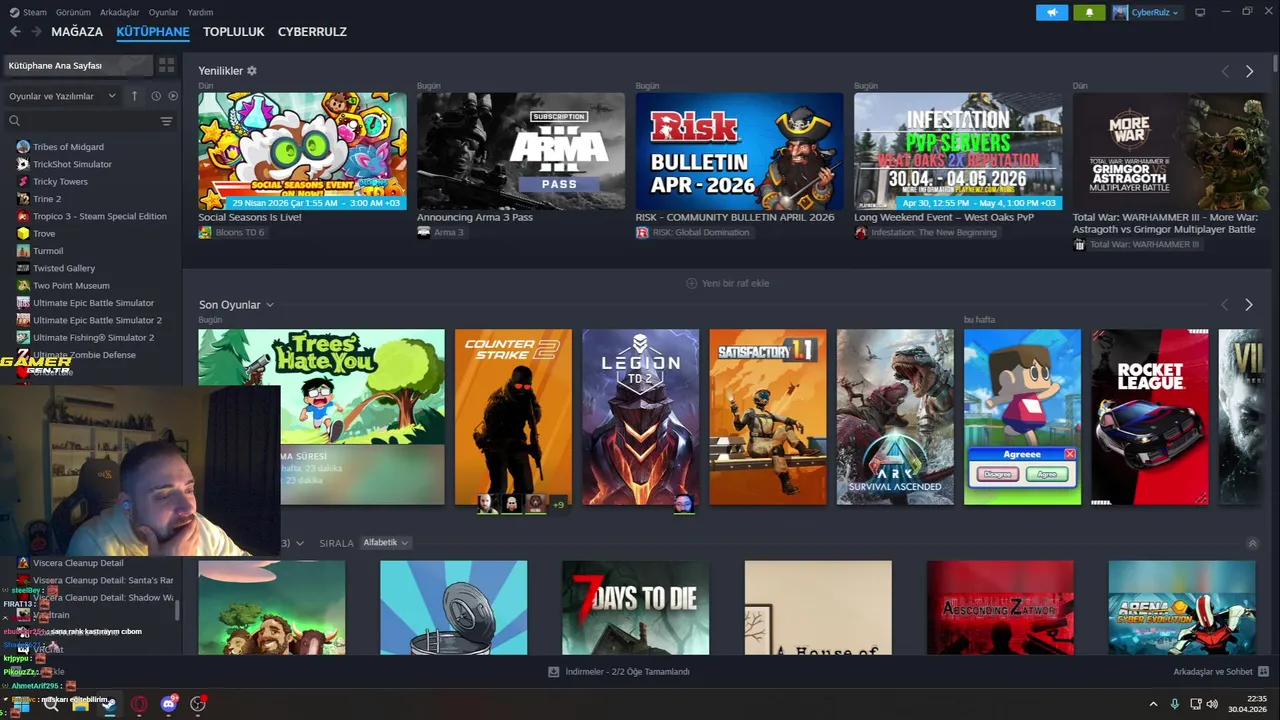Open the Oyunlar menu
The height and width of the screenshot is (720, 1280).
pyautogui.click(x=163, y=12)
